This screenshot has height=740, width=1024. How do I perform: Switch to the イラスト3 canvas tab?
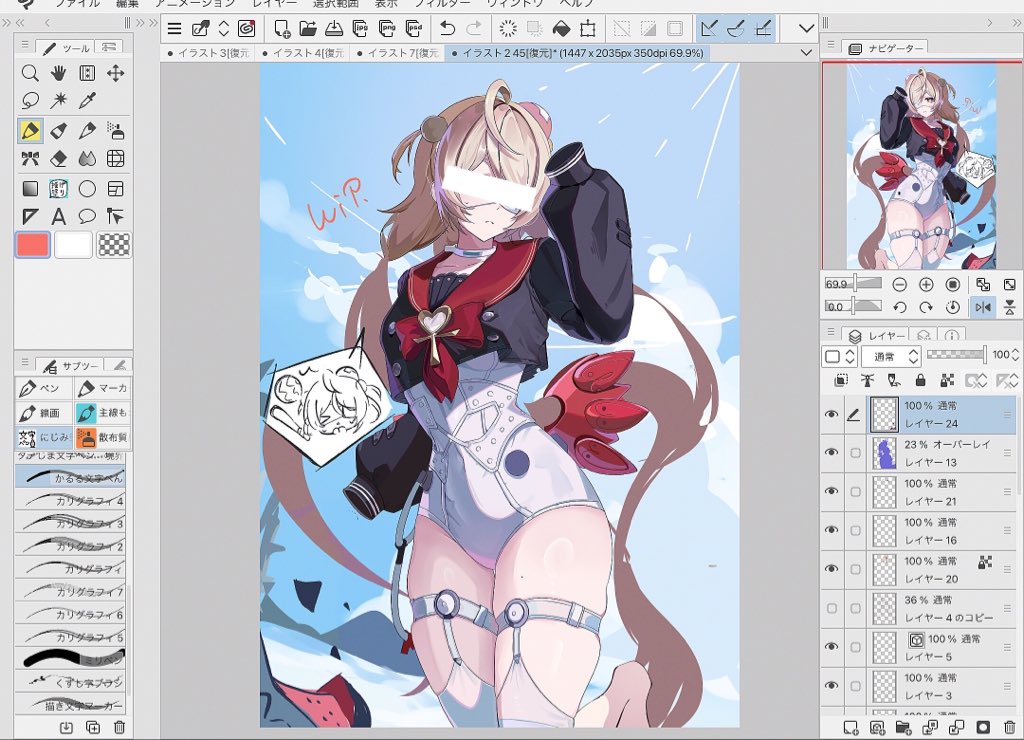(x=208, y=53)
